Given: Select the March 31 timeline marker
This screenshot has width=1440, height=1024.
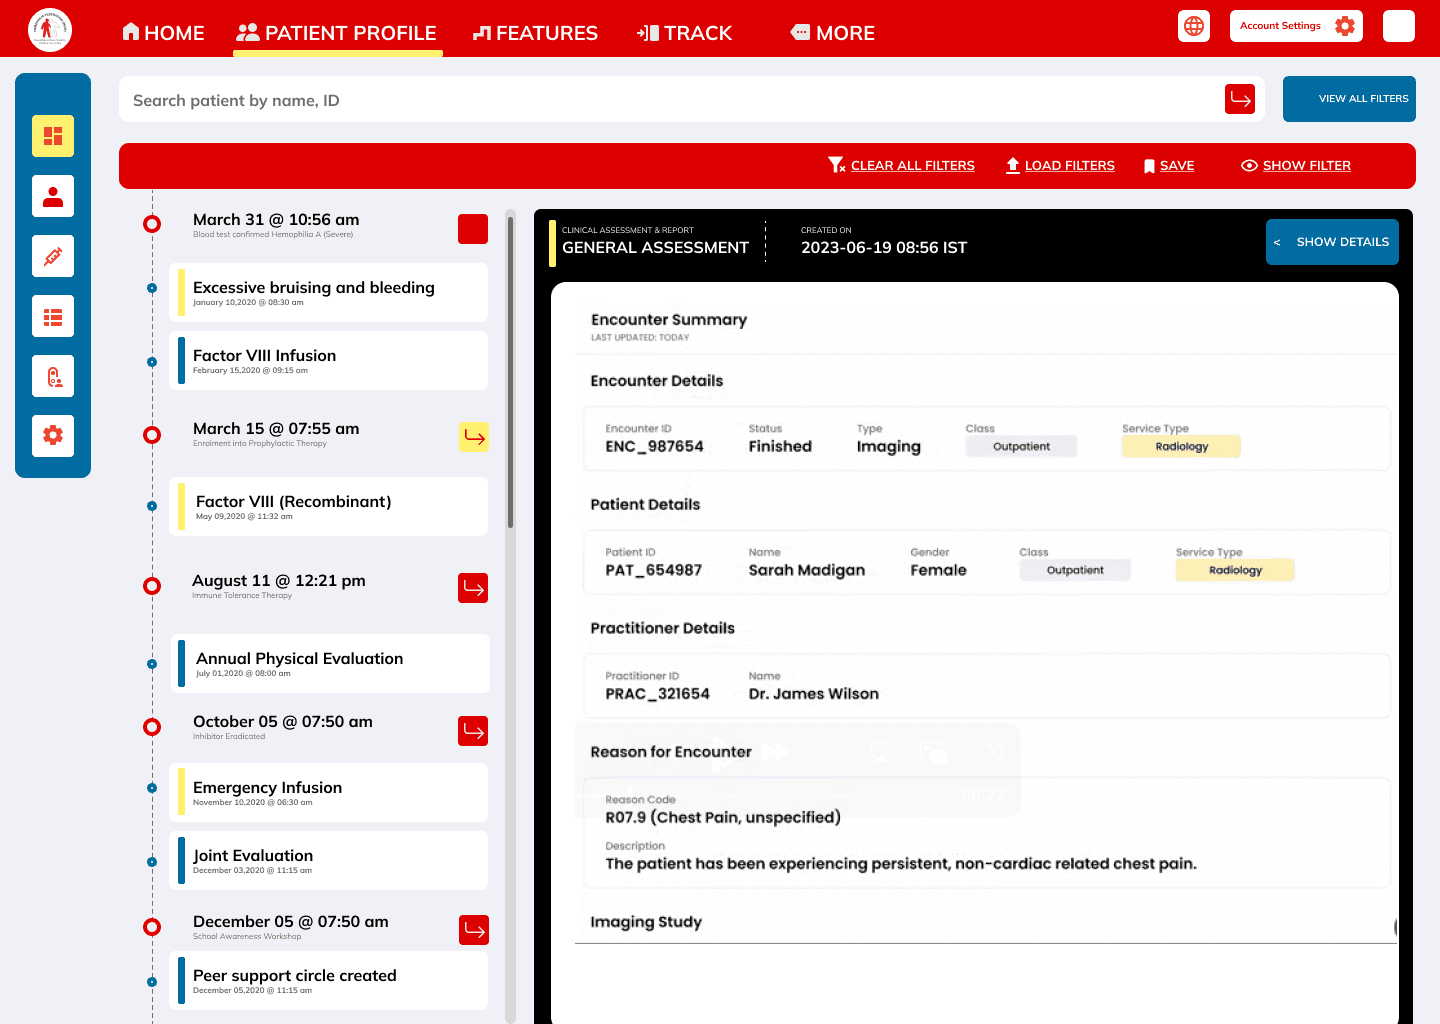Looking at the screenshot, I should [152, 224].
